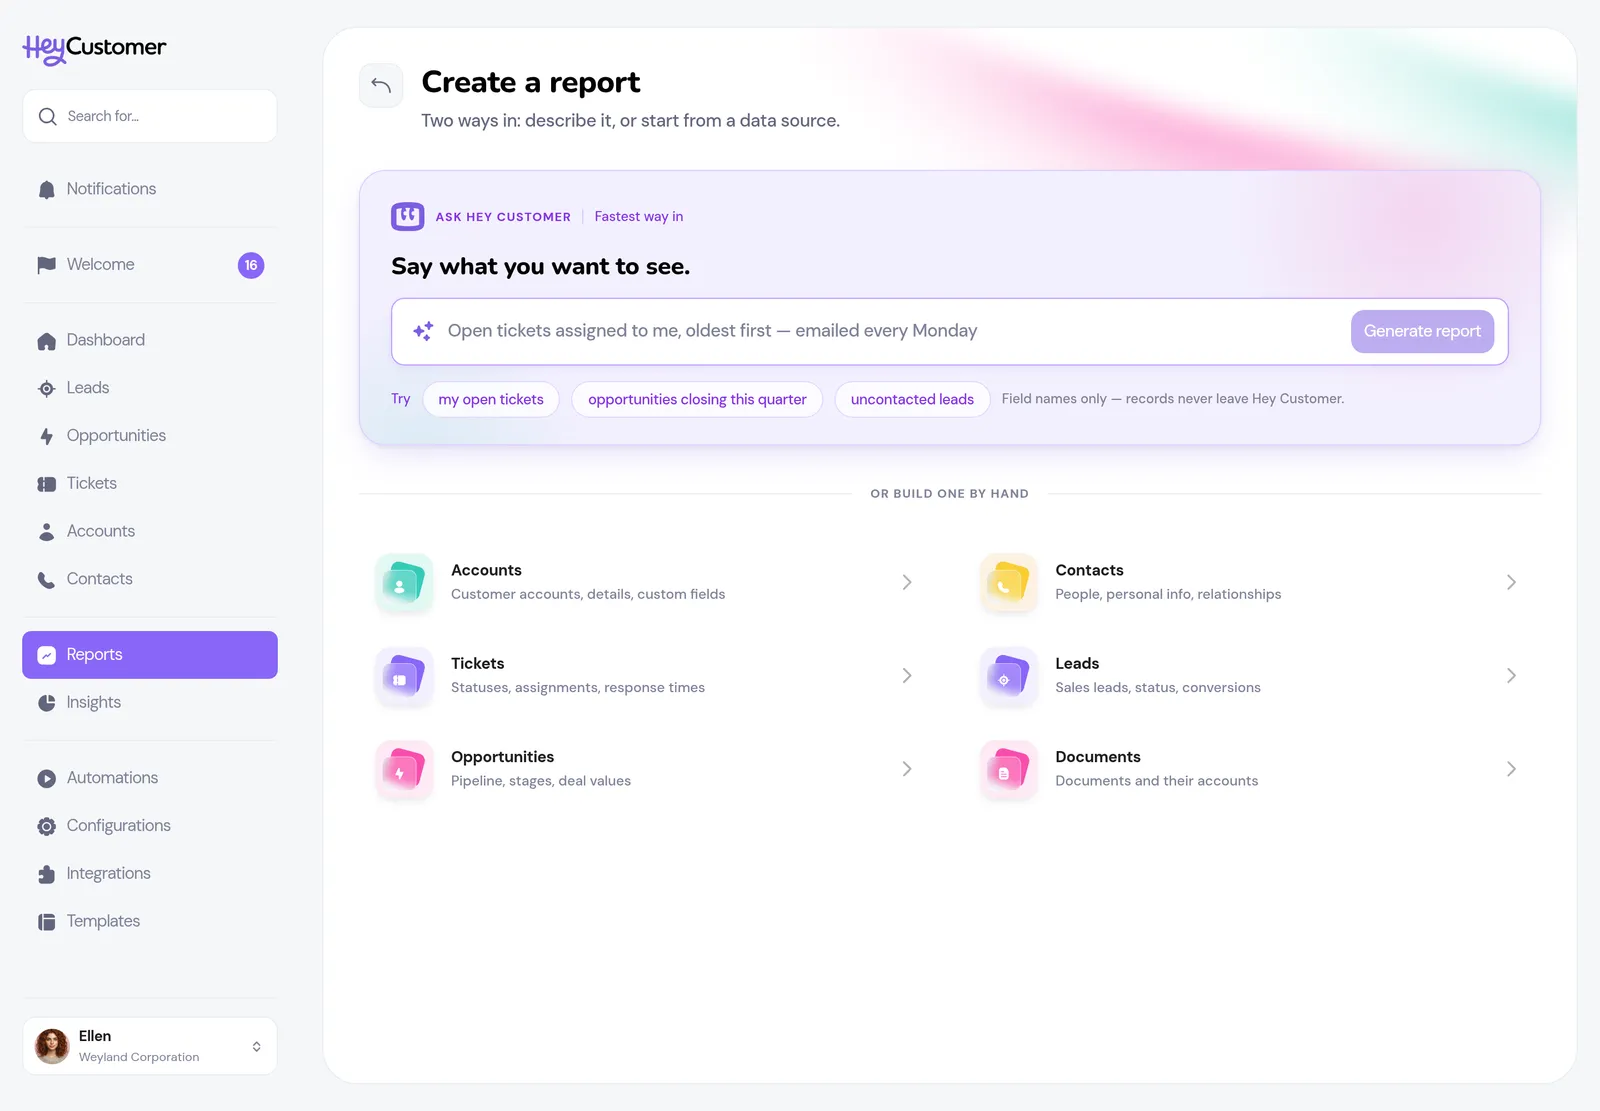Viewport: 1600px width, 1111px height.
Task: Expand the Tickets data source chevron
Action: 907,676
